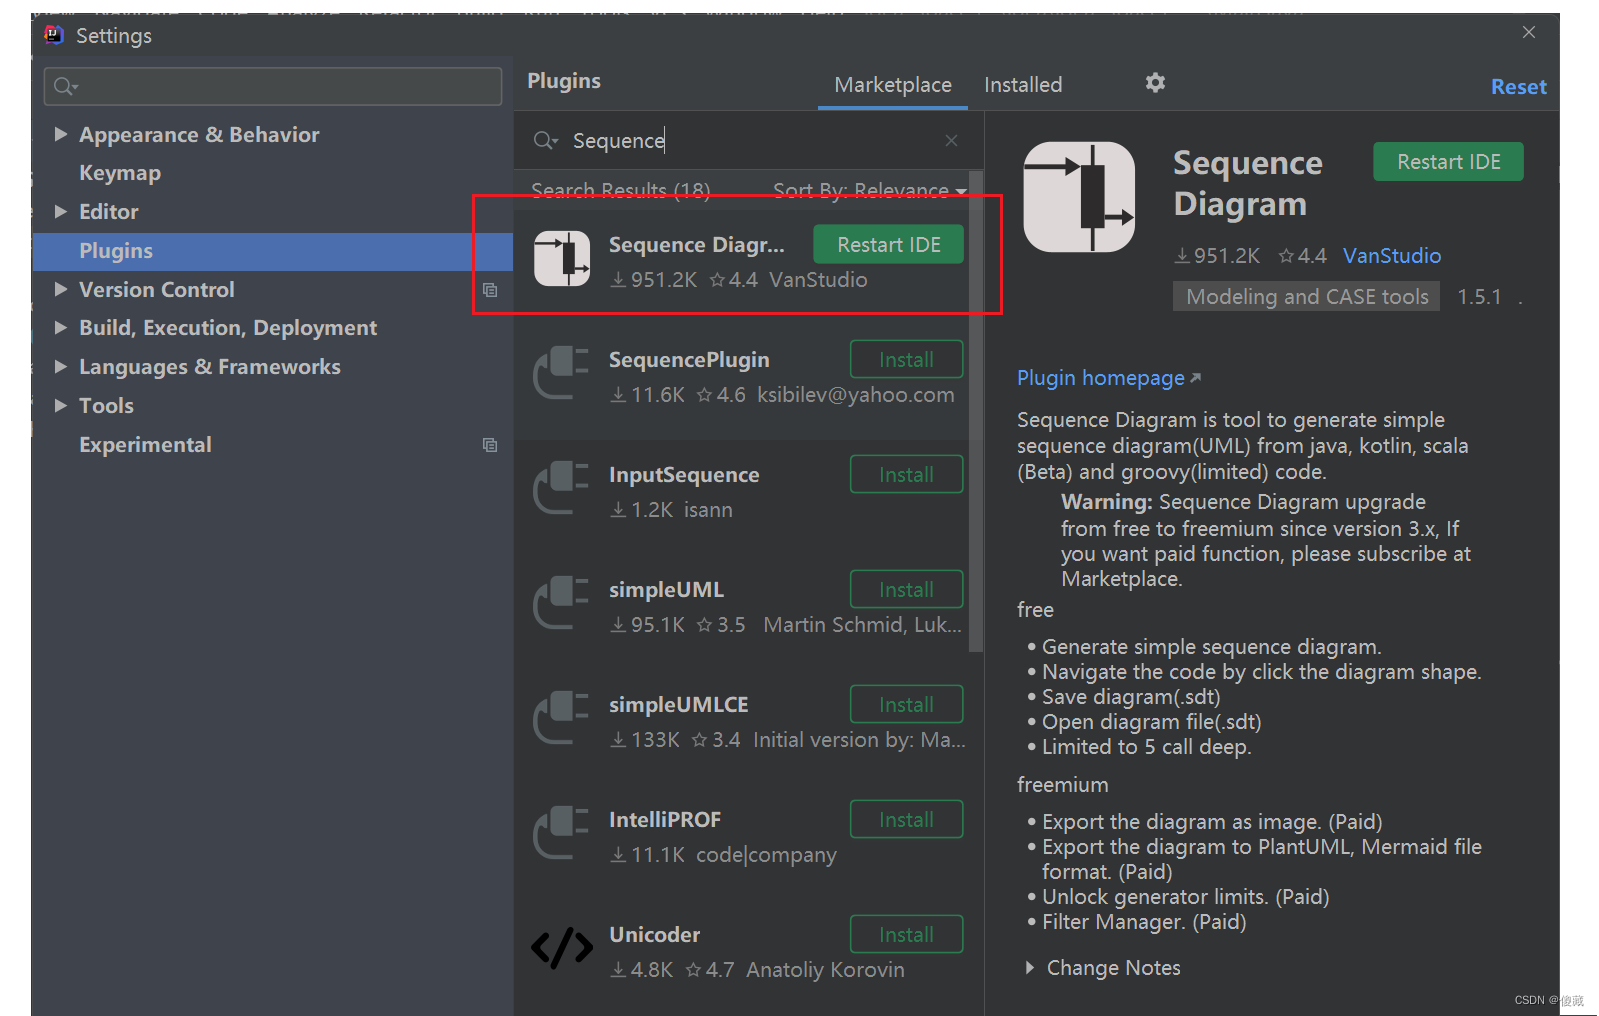Select Plugins in the settings tree
Image resolution: width=1599 pixels, height=1016 pixels.
click(273, 251)
